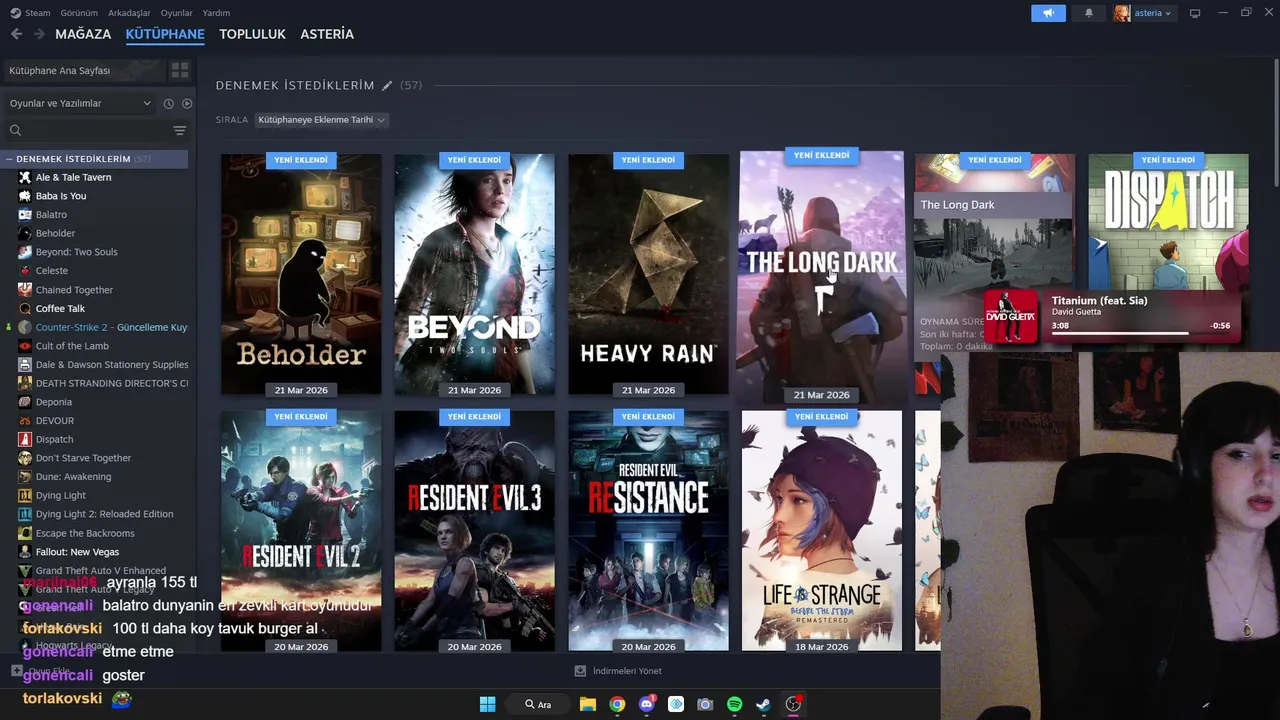This screenshot has height=720, width=1280.
Task: Open Beyond Two Souls game cover
Action: click(474, 274)
